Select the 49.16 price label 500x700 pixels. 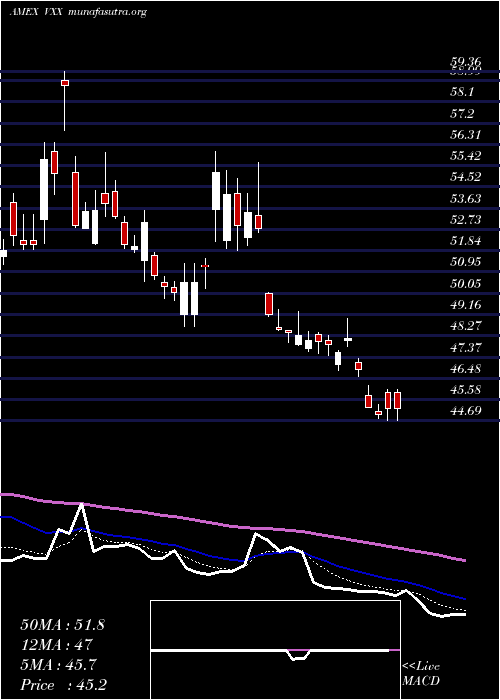(466, 305)
